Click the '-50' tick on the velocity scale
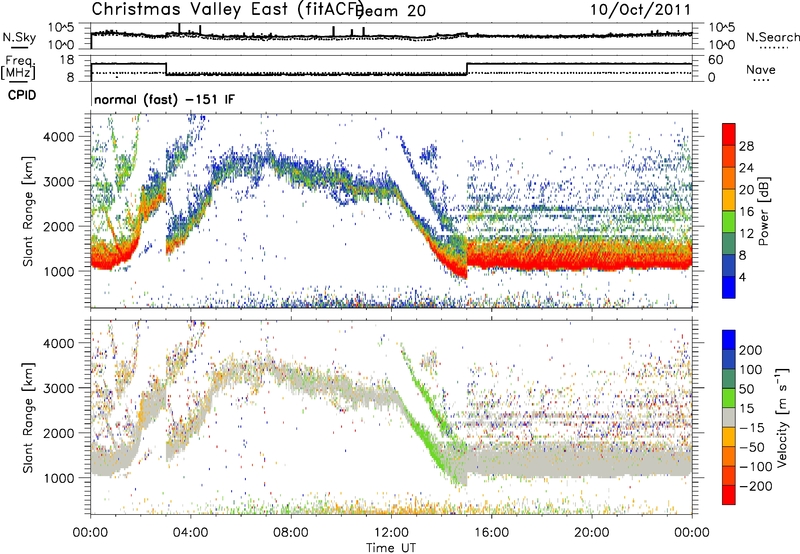 point(753,447)
